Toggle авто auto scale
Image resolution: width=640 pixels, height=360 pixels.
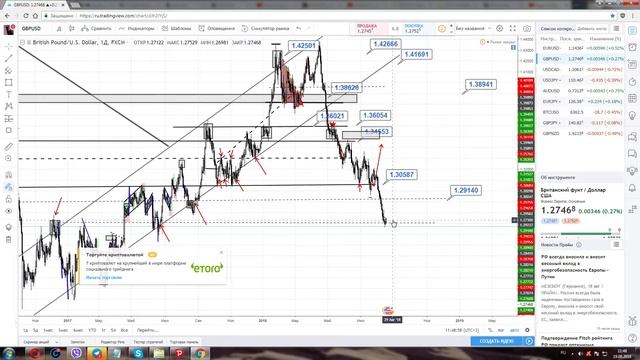514,330
